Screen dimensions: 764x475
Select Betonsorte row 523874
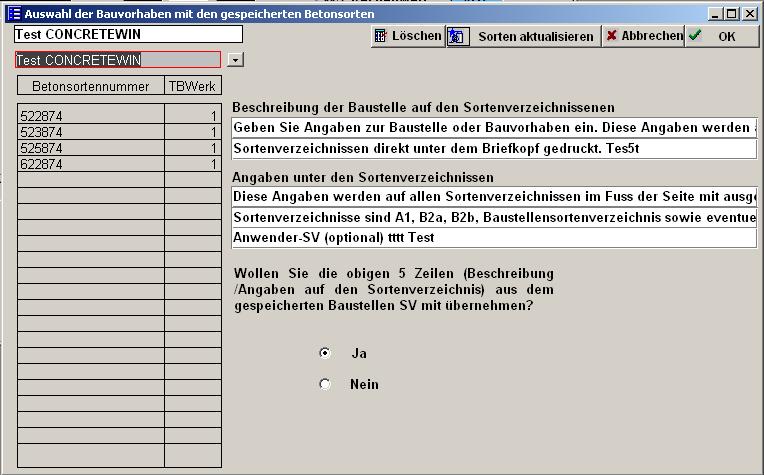(90, 132)
